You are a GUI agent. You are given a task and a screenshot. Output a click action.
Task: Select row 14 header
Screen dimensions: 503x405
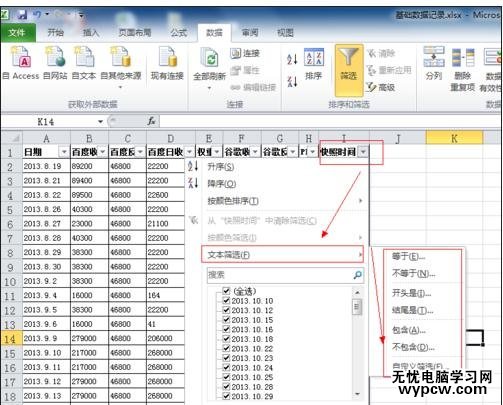point(11,338)
